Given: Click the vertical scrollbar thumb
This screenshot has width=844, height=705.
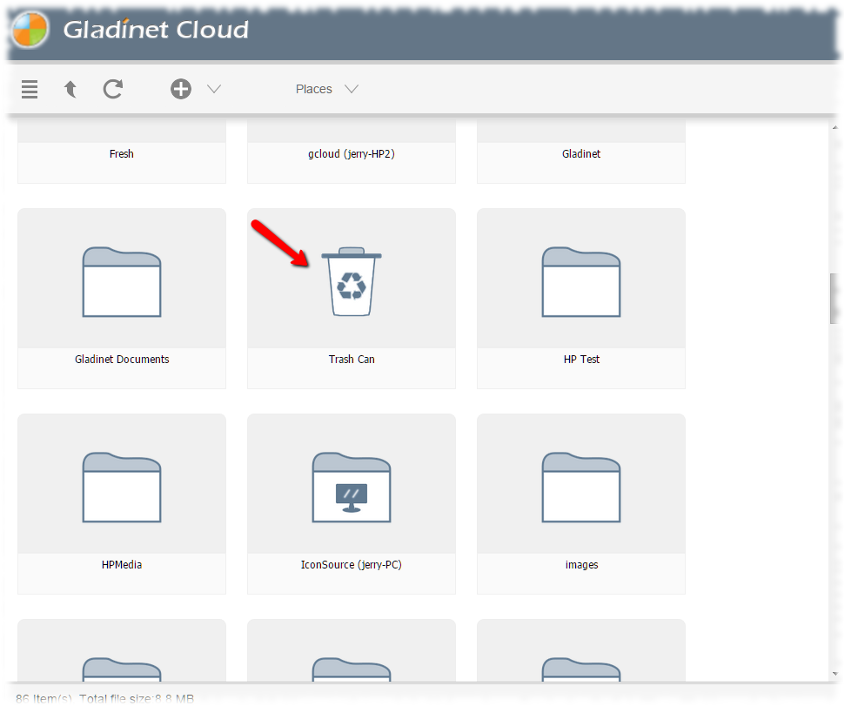Looking at the screenshot, I should pos(834,298).
